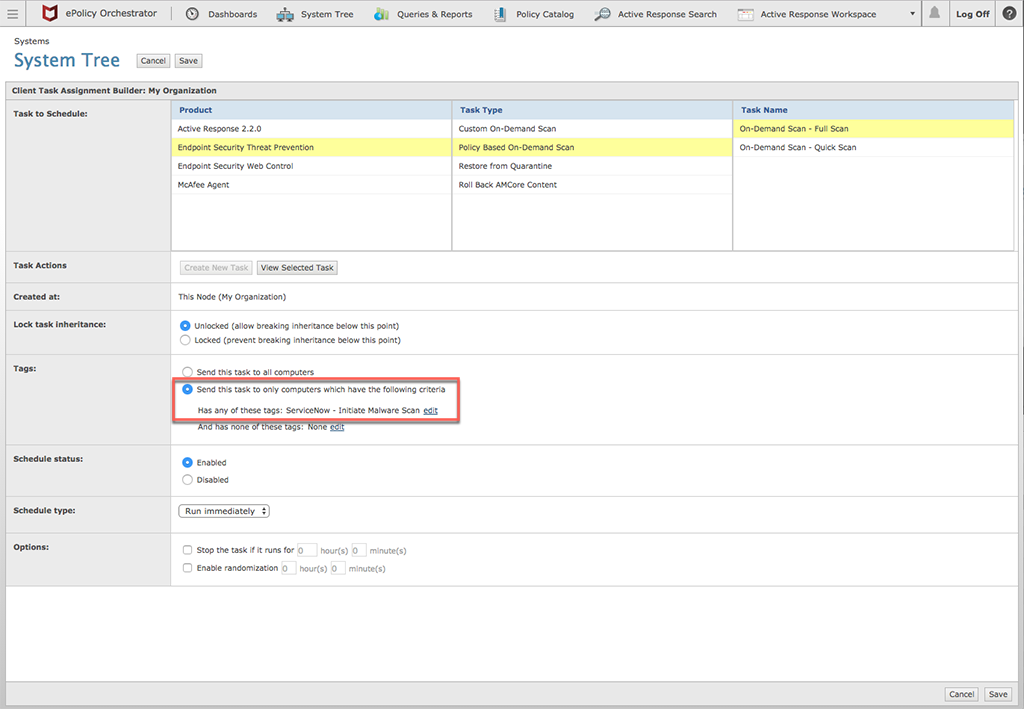Screen dimensions: 1024x709
Task: Open Active Response Search
Action: coord(667,14)
